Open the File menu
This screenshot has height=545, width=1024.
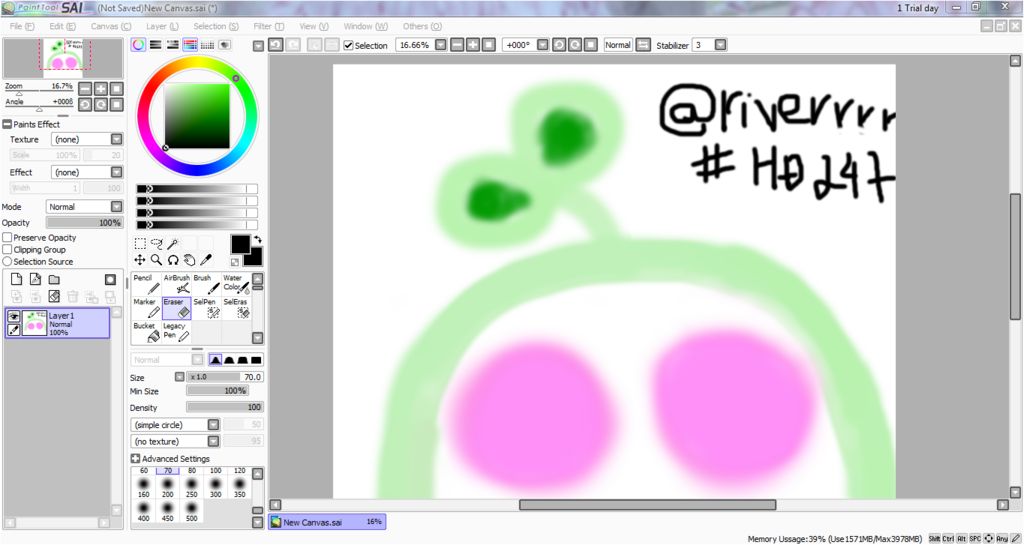tap(22, 26)
